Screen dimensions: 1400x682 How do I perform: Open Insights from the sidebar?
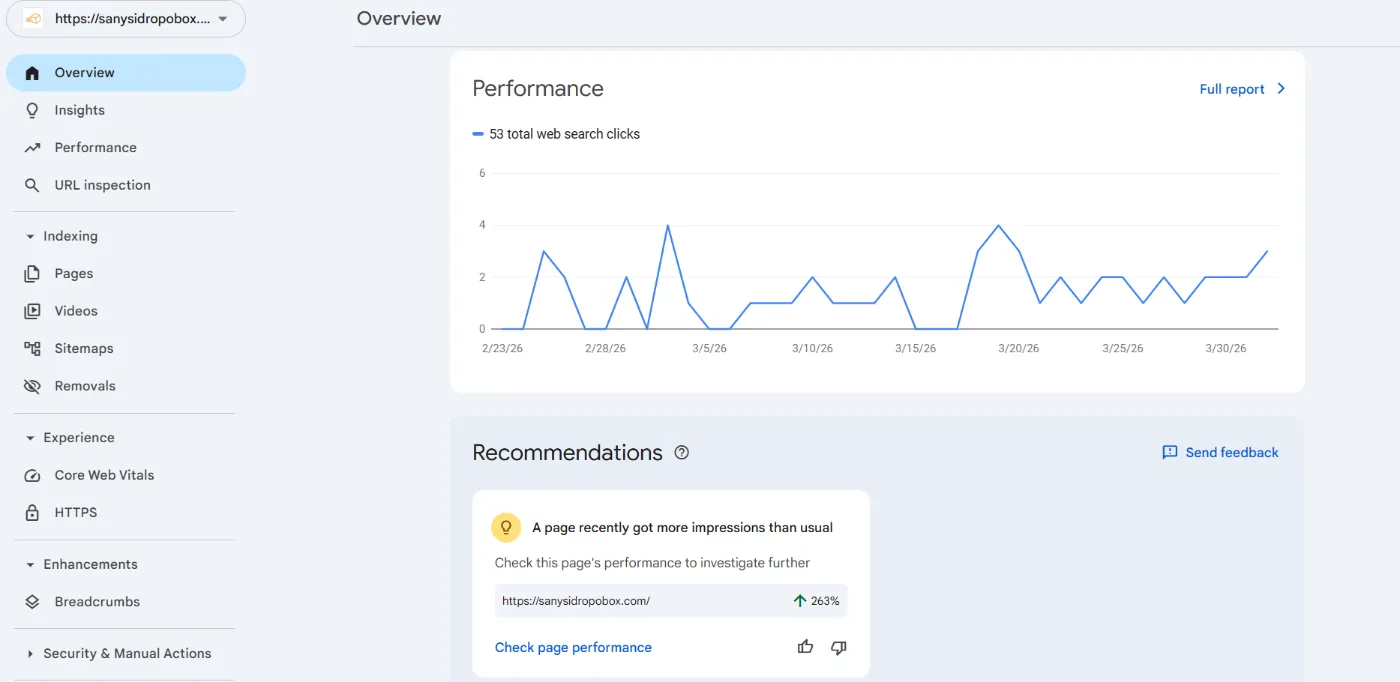point(126,110)
